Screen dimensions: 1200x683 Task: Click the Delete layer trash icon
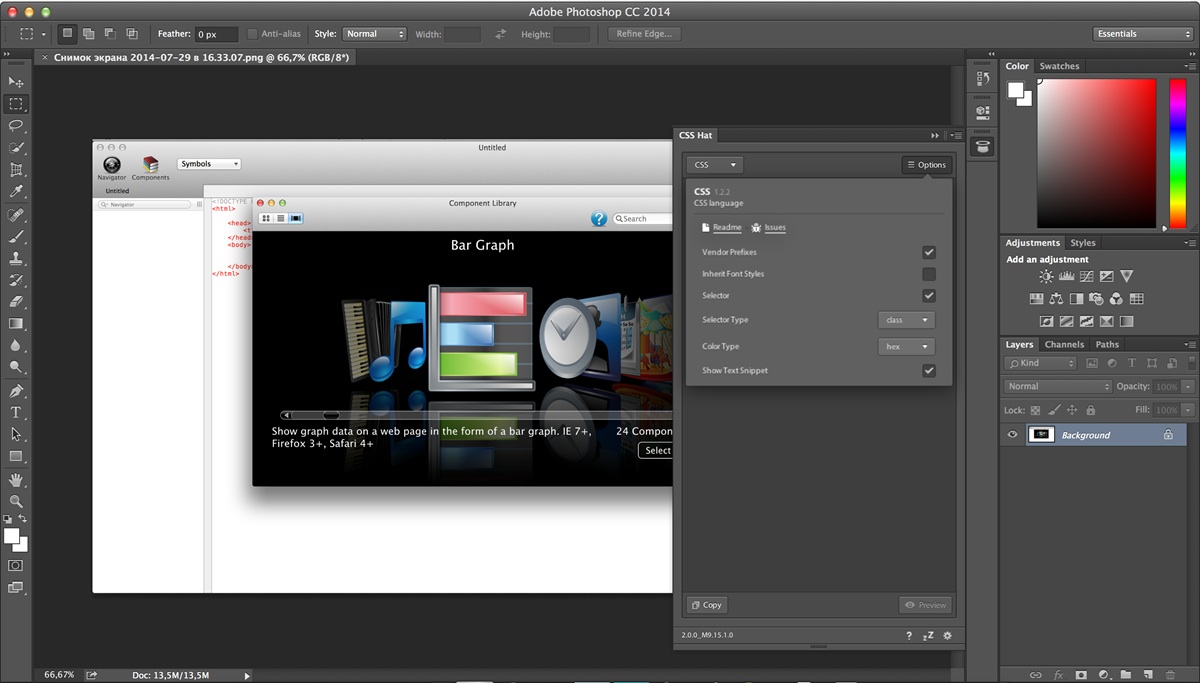pos(1170,675)
